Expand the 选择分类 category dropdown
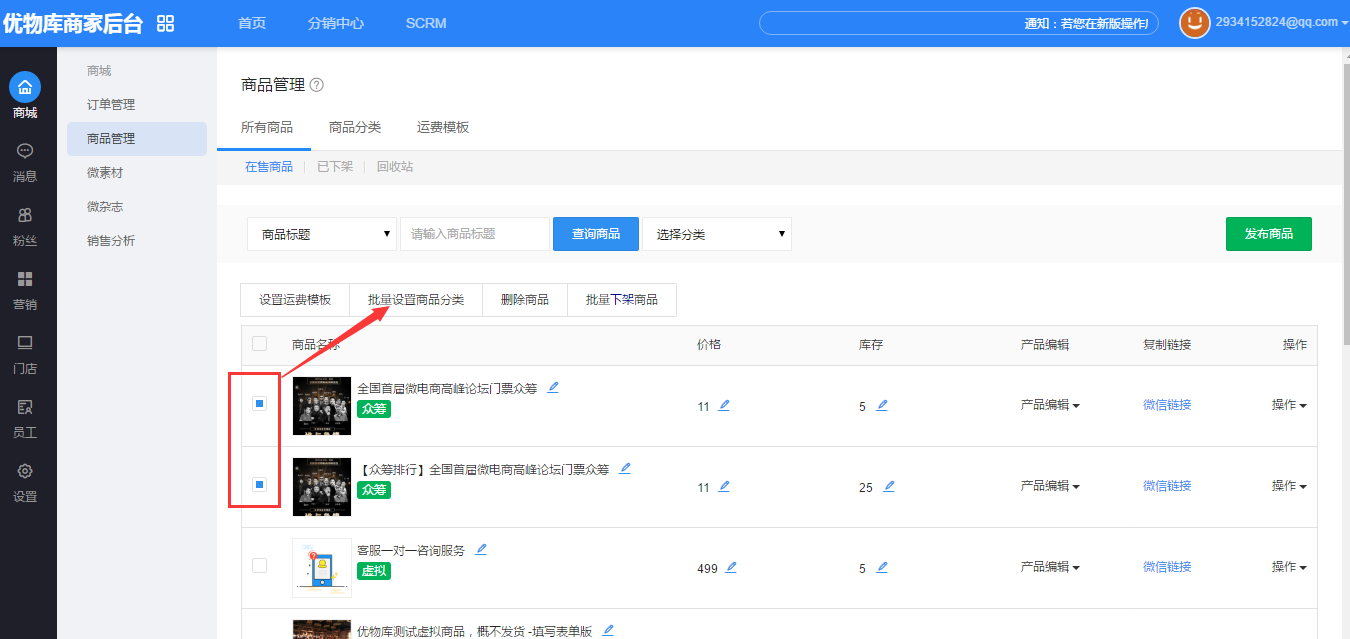1350x639 pixels. click(x=716, y=234)
